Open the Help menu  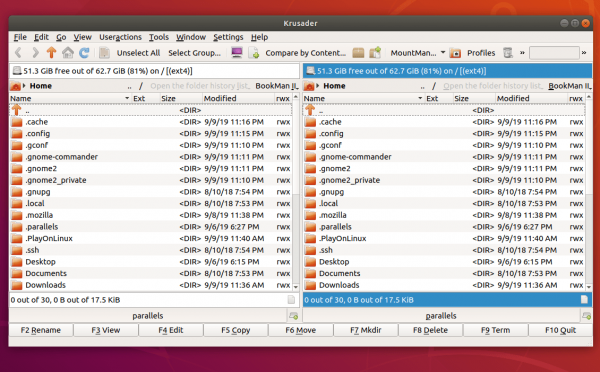pyautogui.click(x=259, y=37)
